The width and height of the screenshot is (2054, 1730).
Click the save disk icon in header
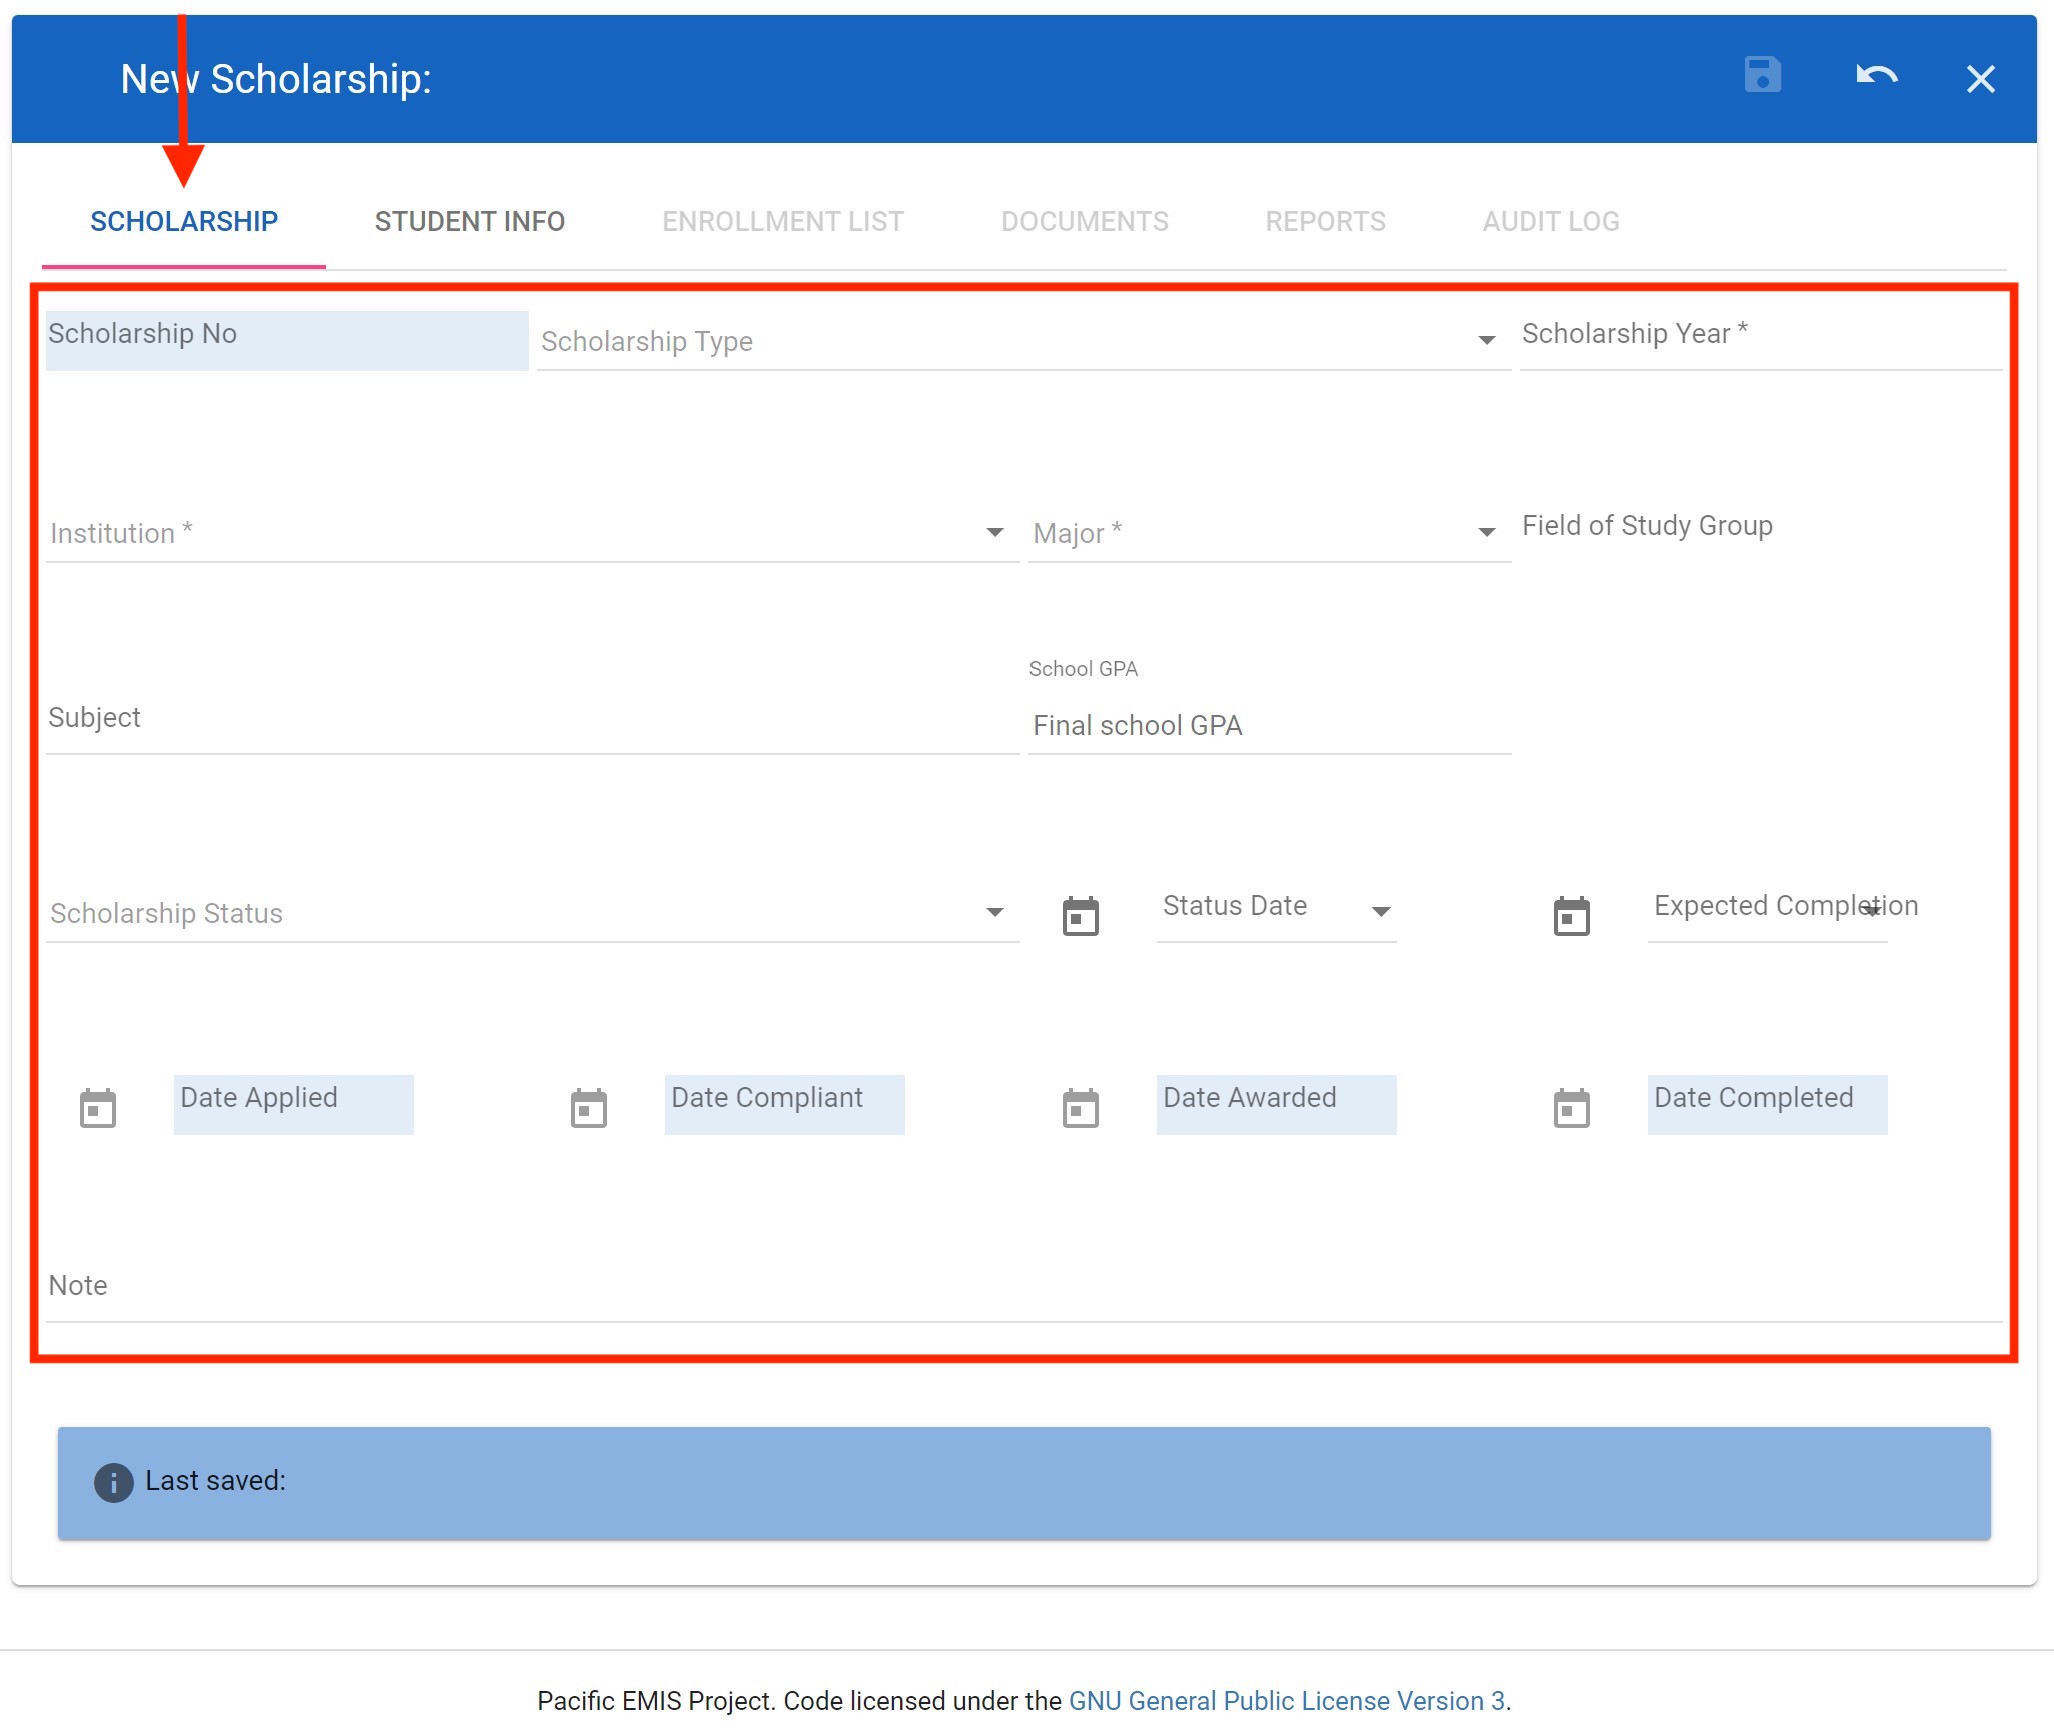click(1762, 76)
